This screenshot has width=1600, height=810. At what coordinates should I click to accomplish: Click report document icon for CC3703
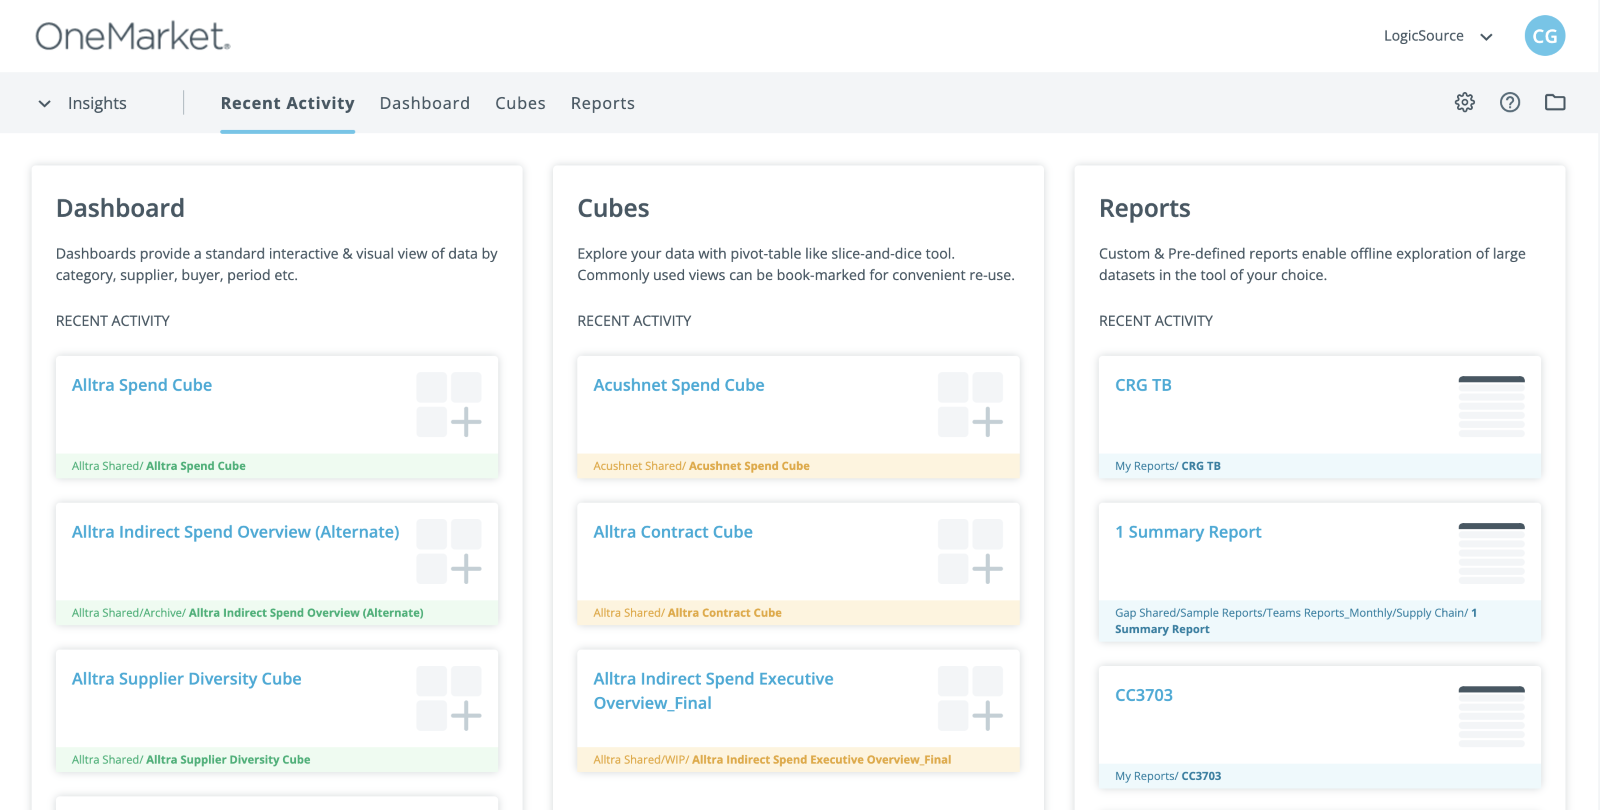coord(1492,716)
